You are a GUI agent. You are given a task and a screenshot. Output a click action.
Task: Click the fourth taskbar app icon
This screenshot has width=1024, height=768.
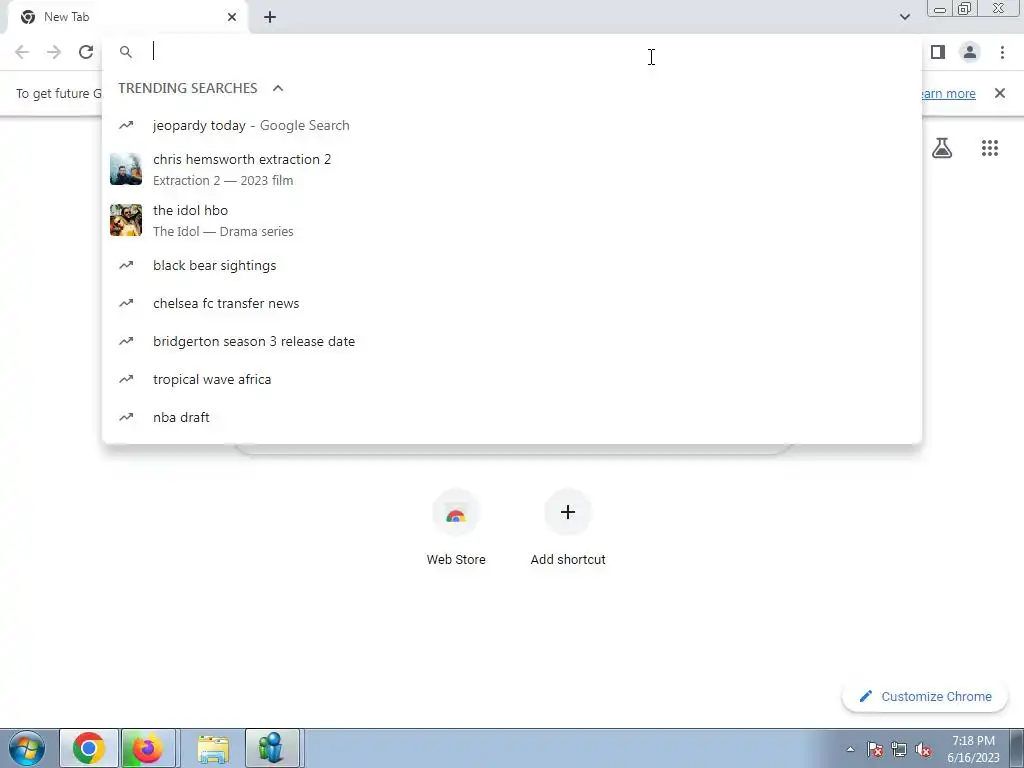coord(272,748)
